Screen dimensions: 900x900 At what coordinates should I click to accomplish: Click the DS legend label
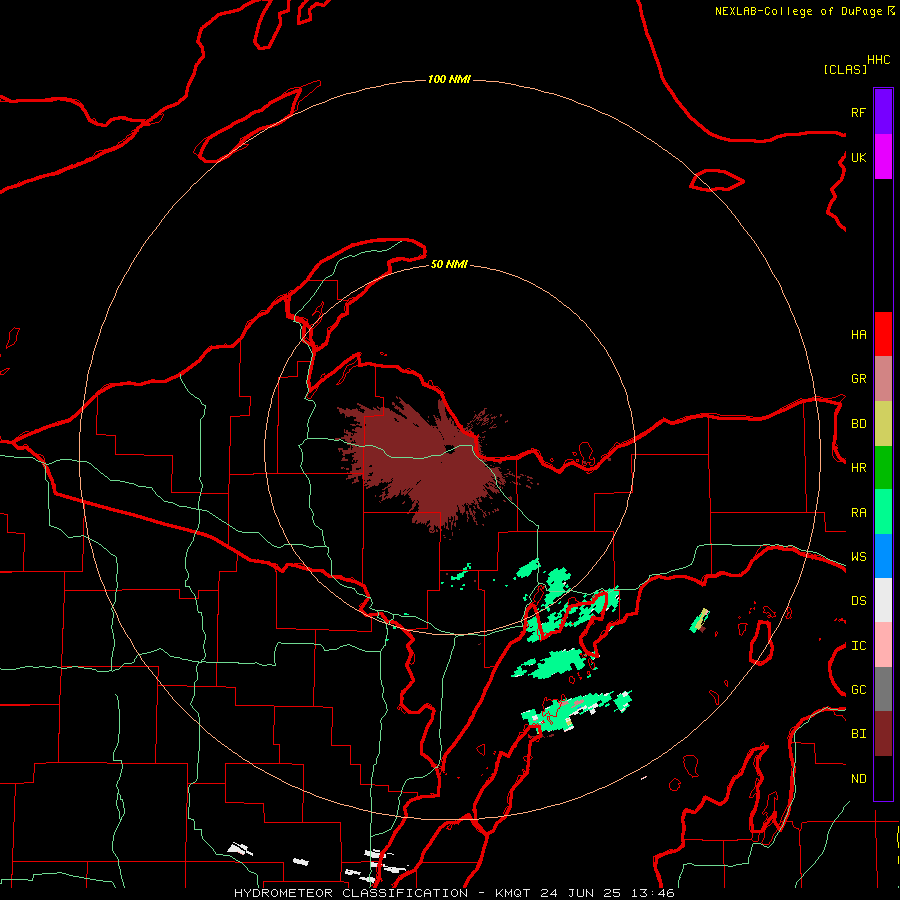tap(858, 601)
